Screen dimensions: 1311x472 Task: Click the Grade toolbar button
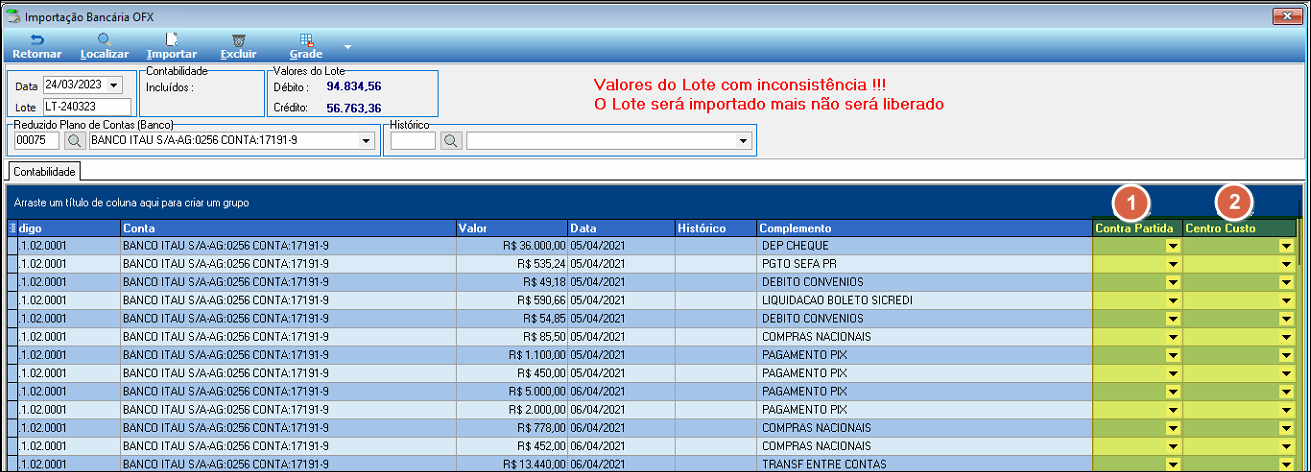[306, 46]
